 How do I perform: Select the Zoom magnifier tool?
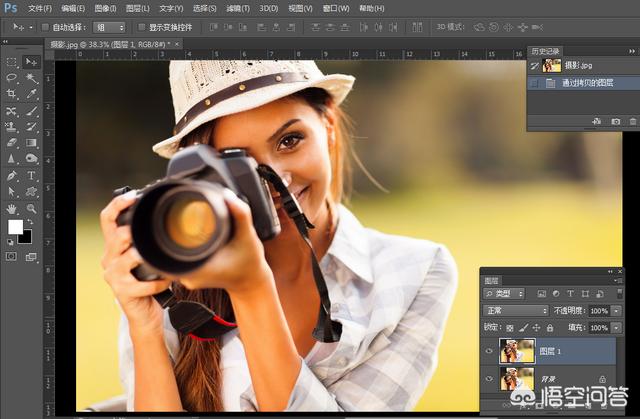(x=32, y=208)
